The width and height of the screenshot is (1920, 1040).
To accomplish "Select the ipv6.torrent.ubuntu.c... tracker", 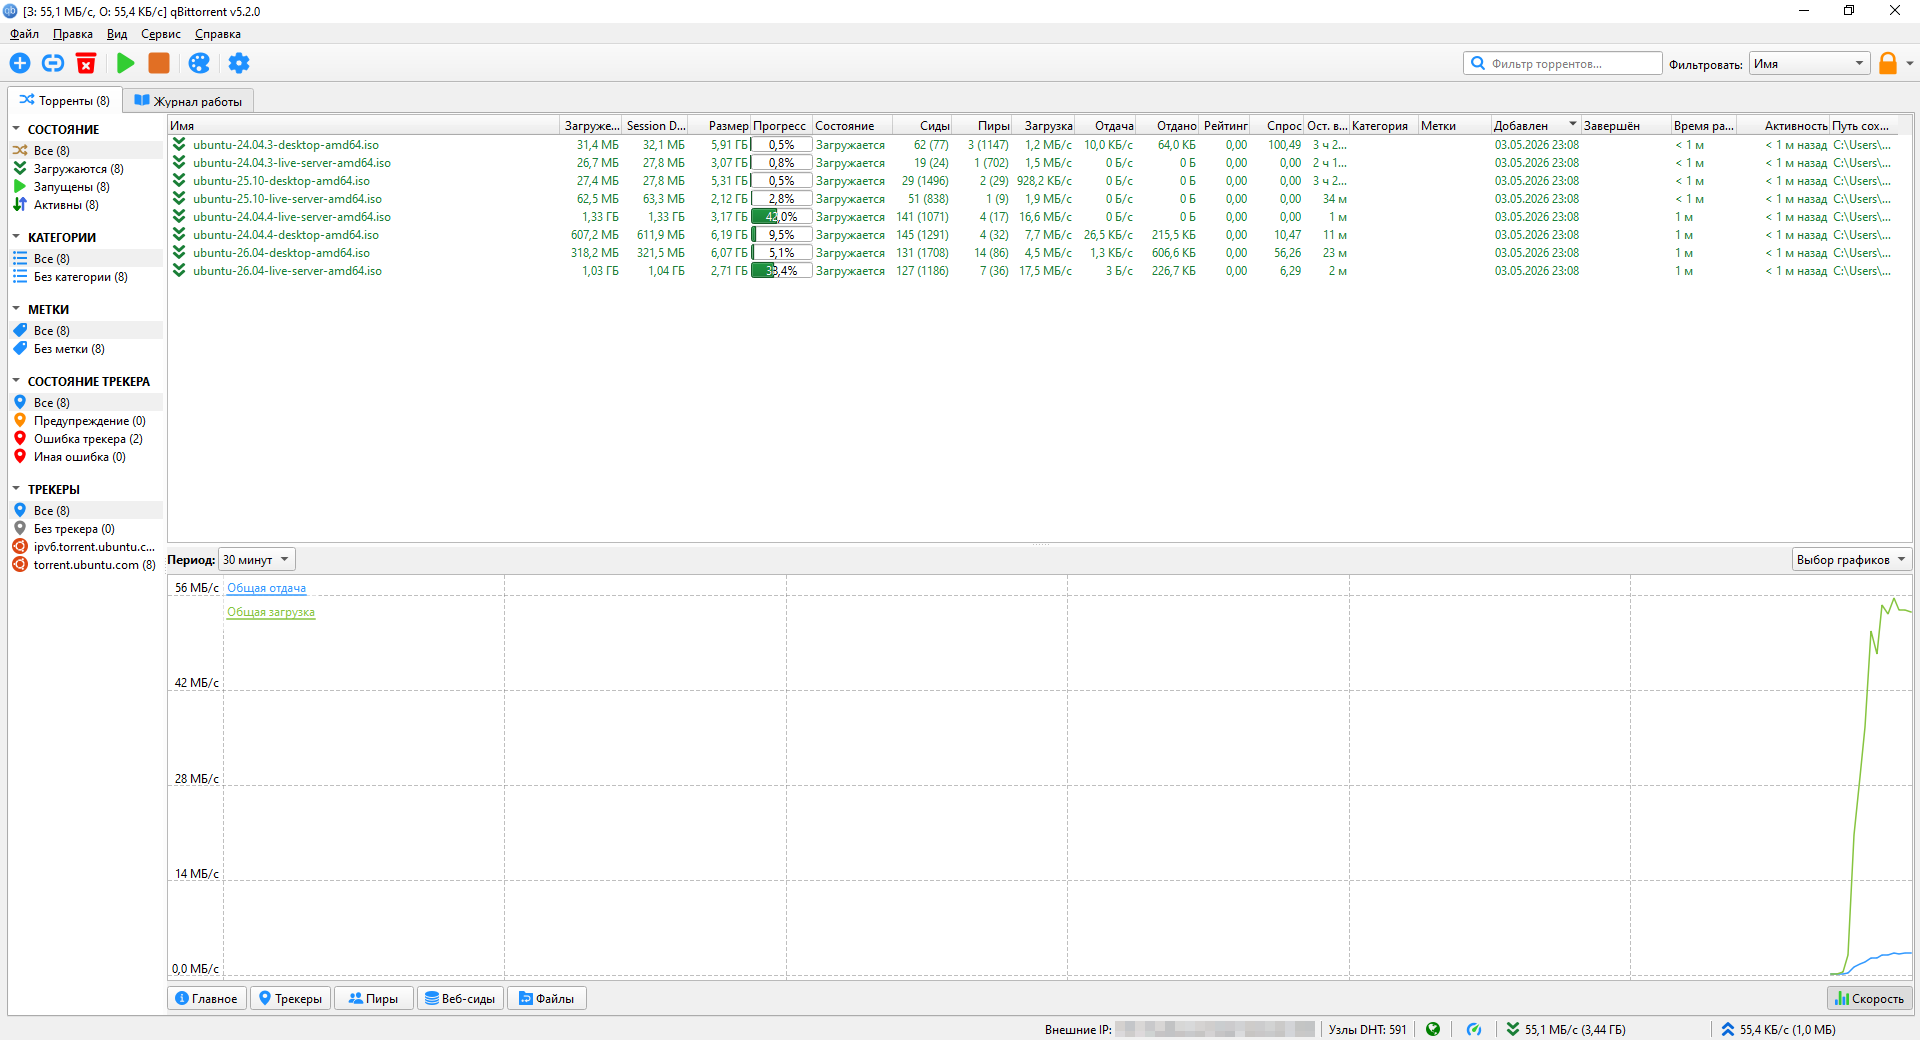I will pos(85,547).
